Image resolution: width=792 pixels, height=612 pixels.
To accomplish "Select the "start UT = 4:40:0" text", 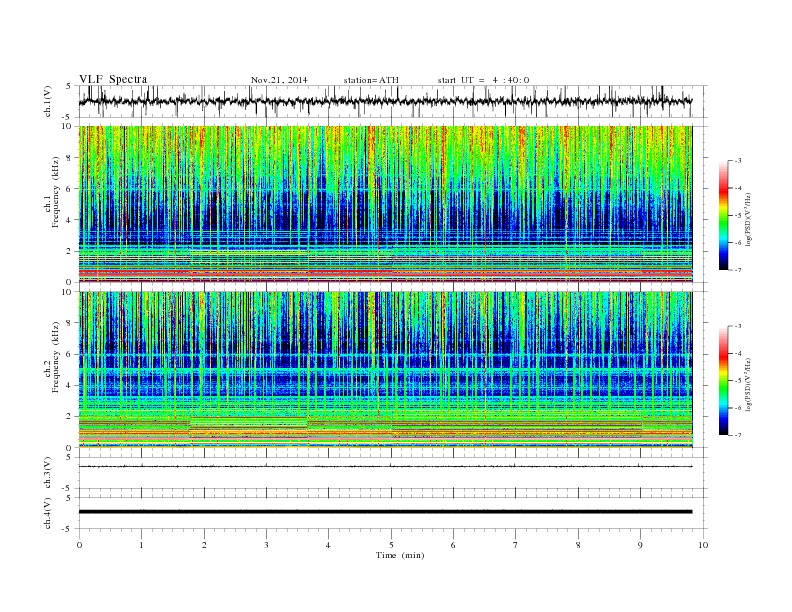I will [483, 80].
